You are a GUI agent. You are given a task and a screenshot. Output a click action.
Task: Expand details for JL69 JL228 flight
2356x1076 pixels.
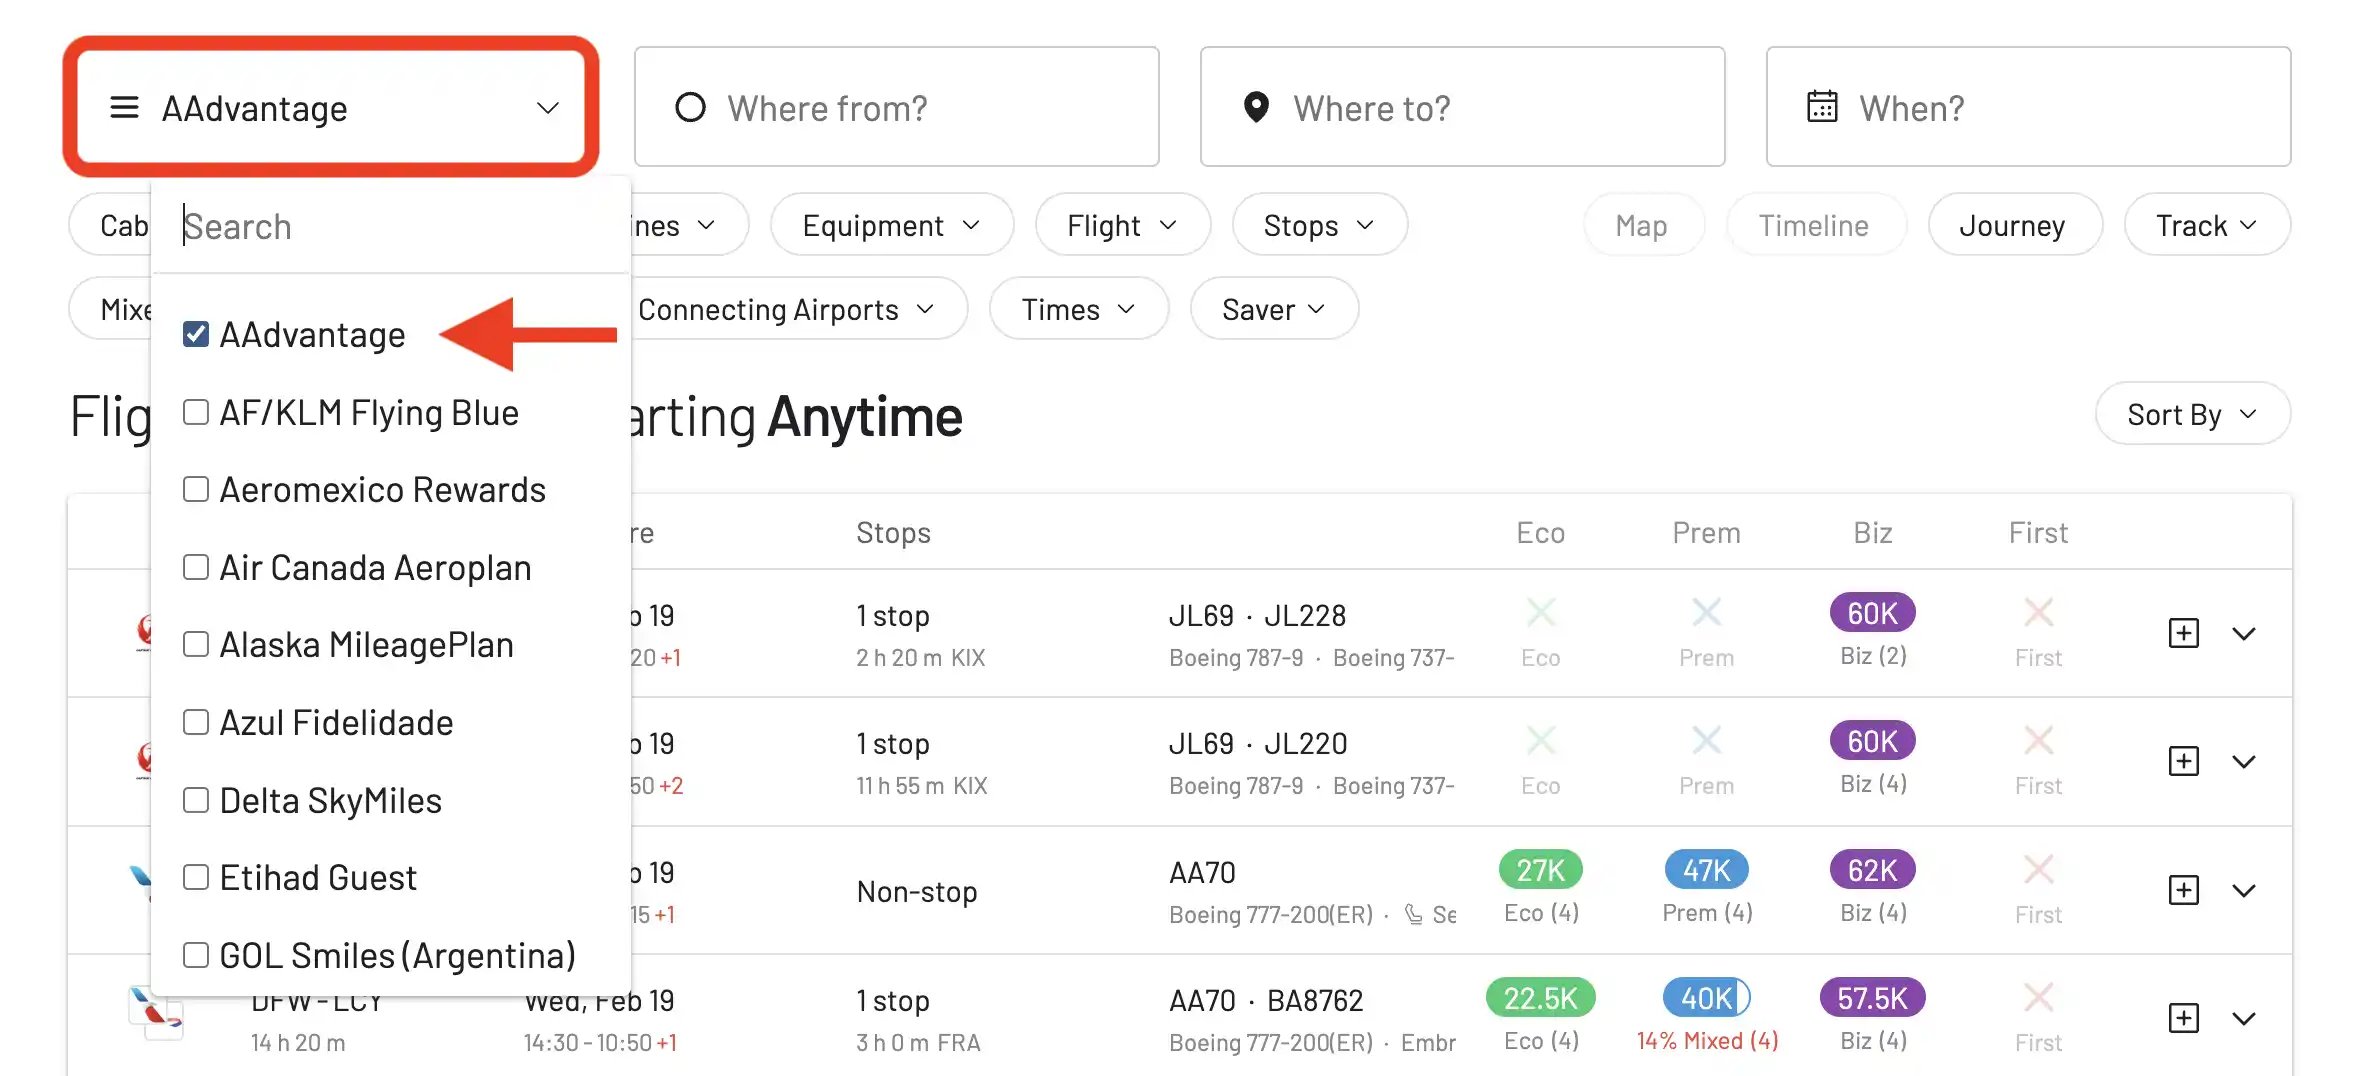2244,634
